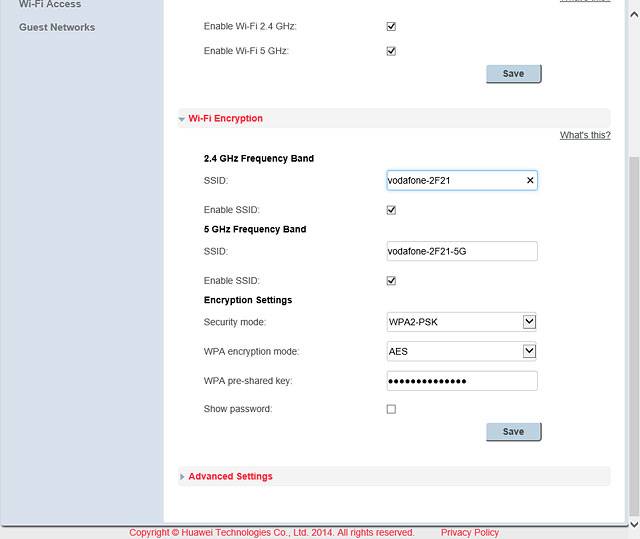Save the Wi-Fi encryption settings
640x539 pixels.
pos(513,432)
